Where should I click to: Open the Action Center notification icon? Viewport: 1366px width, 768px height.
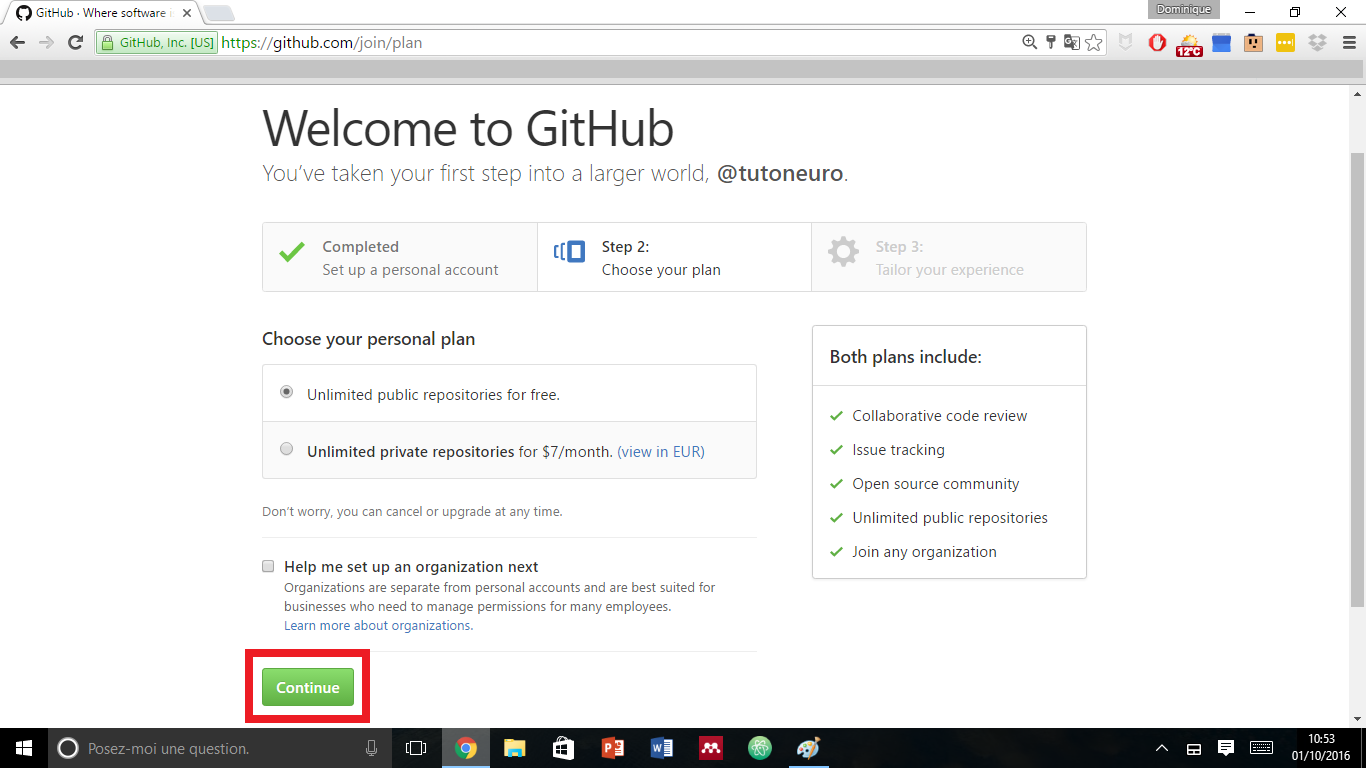click(x=1226, y=748)
